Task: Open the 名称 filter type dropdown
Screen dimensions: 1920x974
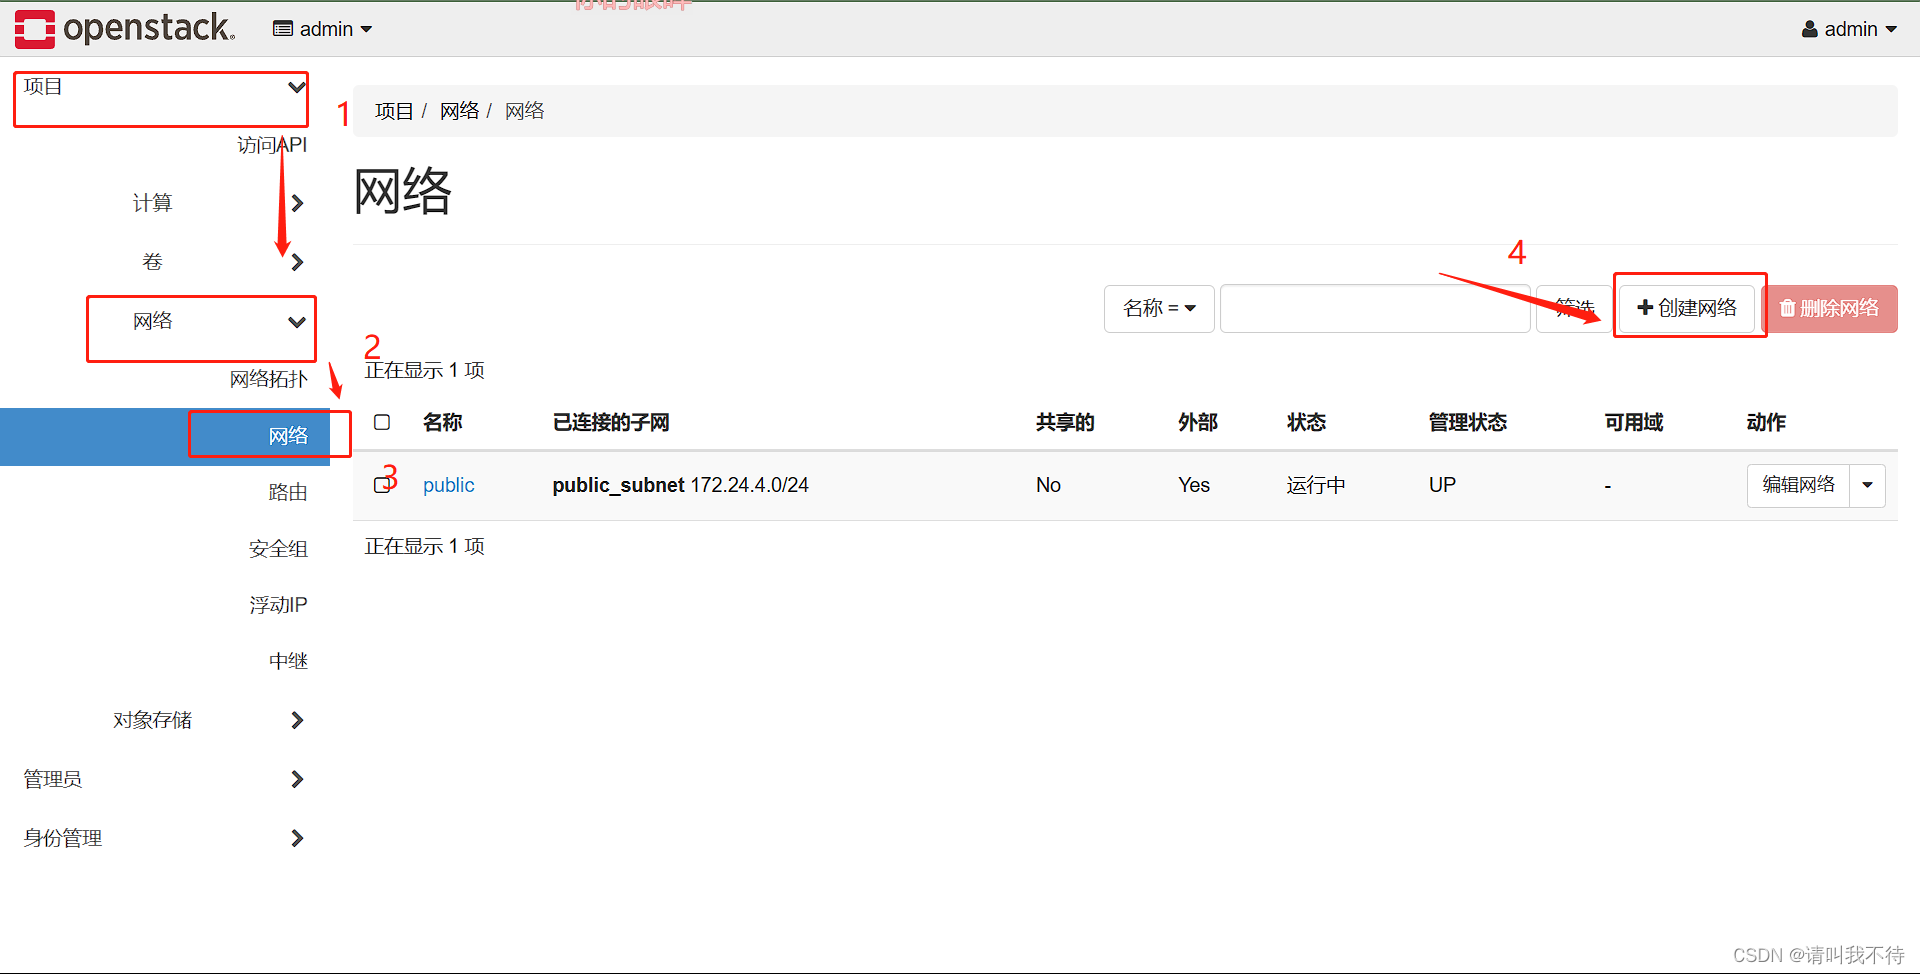Action: point(1159,308)
